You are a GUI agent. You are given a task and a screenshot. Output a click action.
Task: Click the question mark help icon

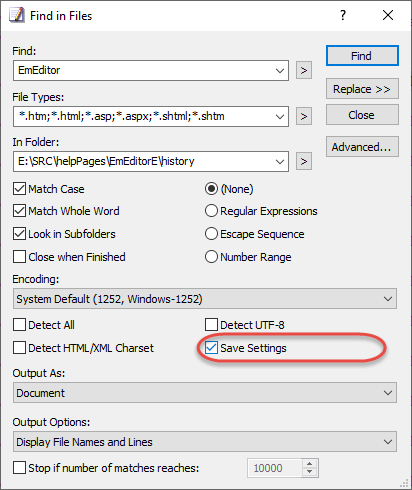[343, 15]
